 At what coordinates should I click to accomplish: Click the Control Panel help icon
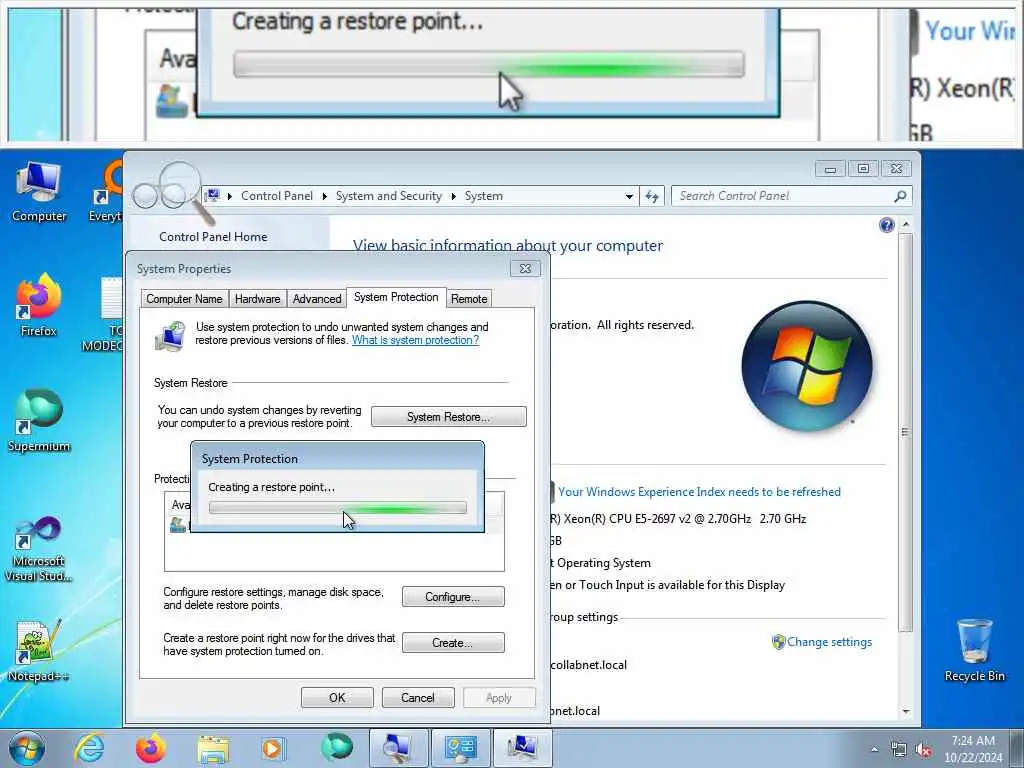point(886,225)
